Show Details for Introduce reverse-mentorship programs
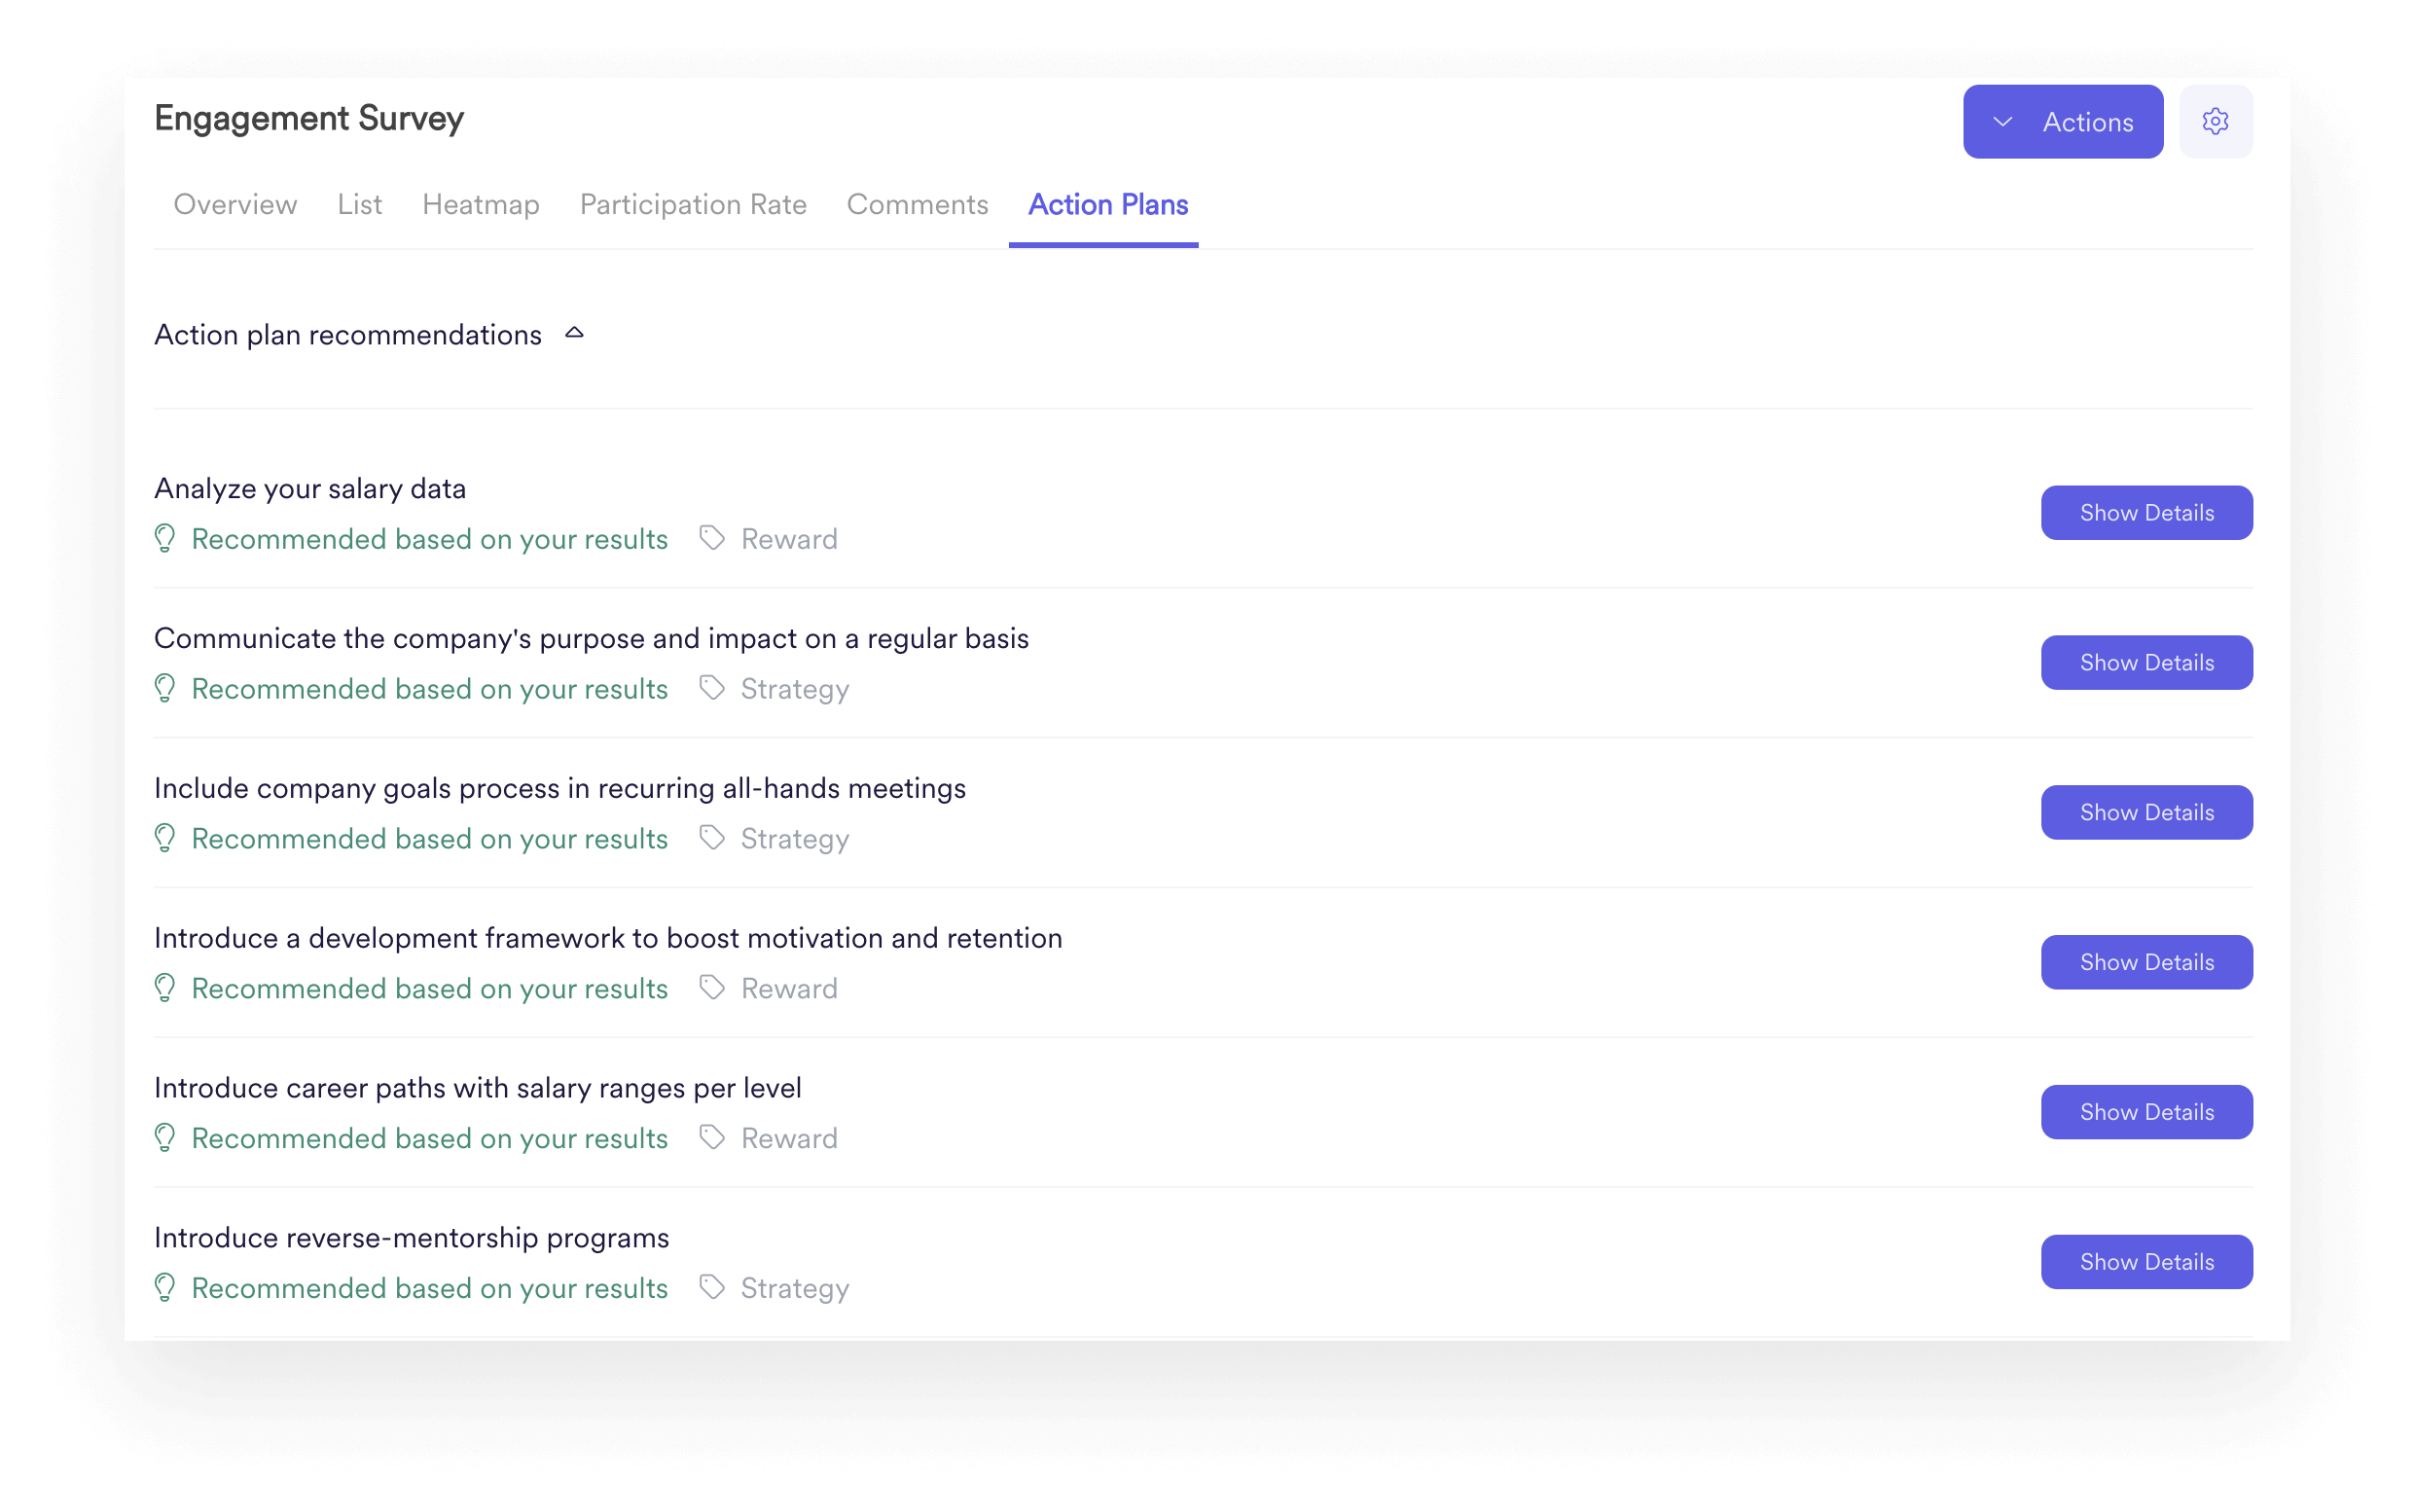Screen dimensions: 2415x1512 [2146, 1261]
